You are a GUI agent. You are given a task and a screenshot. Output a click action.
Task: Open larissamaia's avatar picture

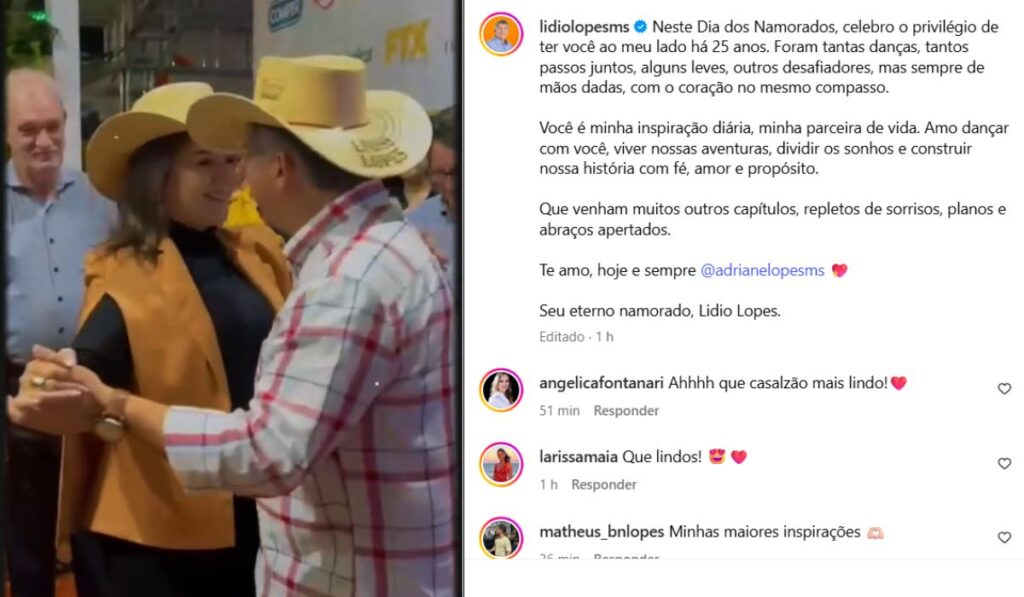point(501,464)
